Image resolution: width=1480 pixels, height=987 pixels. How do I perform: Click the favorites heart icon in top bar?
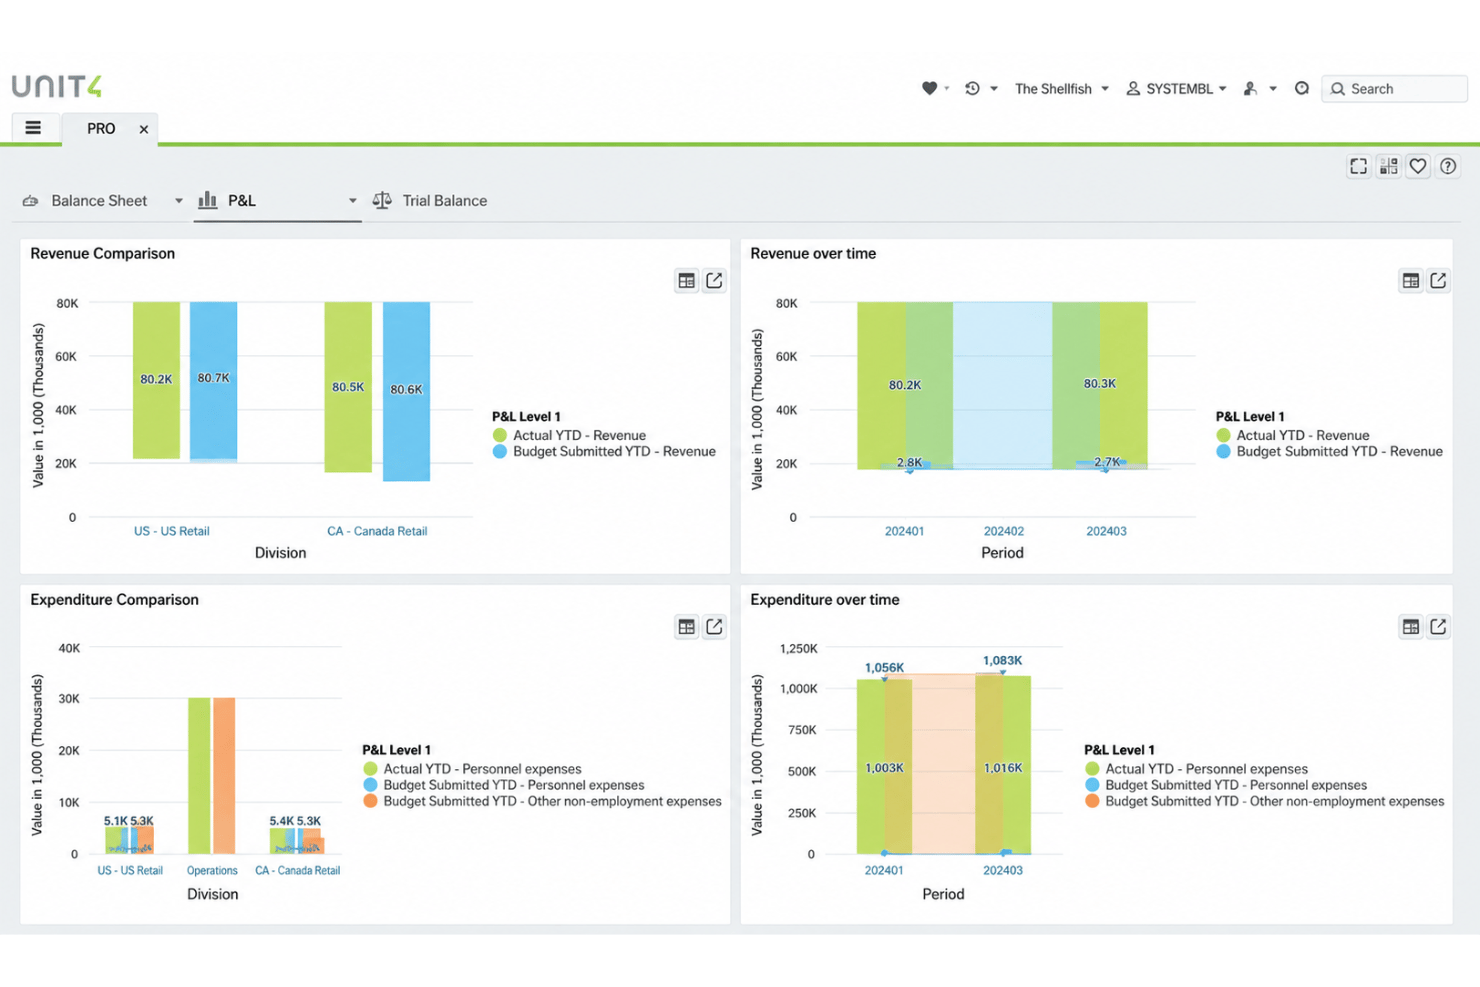[929, 88]
